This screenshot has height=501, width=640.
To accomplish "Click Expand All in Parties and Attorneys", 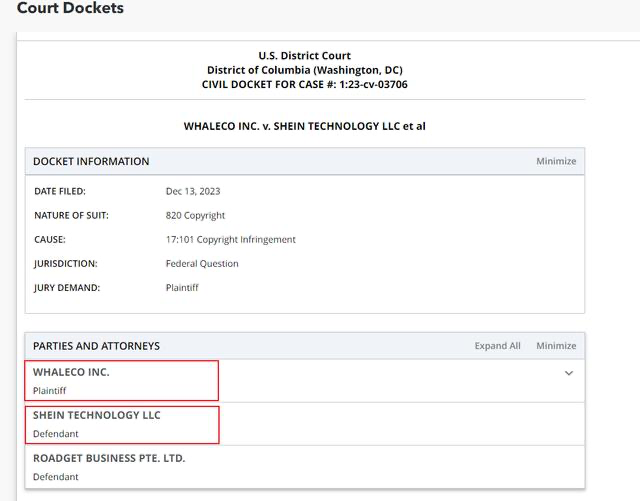I will (497, 346).
